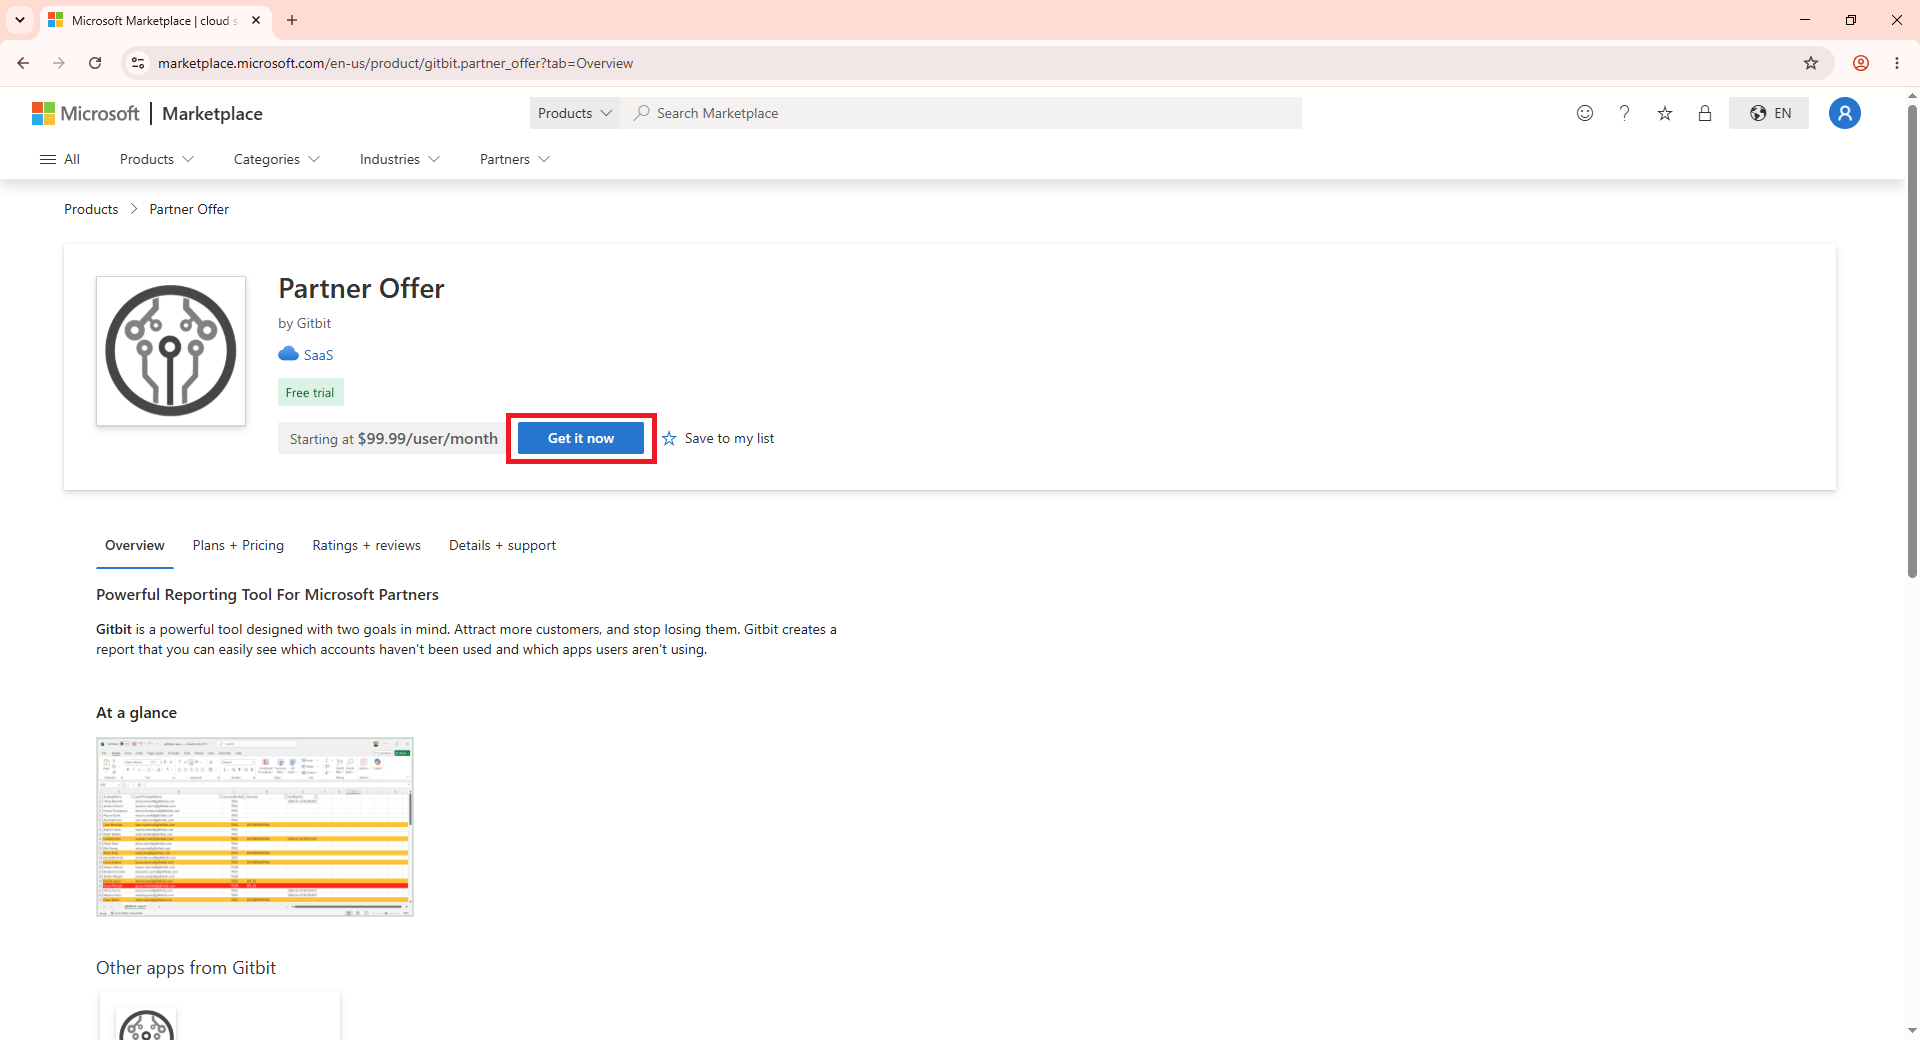Viewport: 1920px width, 1040px height.
Task: Click the by Gitbit publisher text
Action: click(x=304, y=323)
